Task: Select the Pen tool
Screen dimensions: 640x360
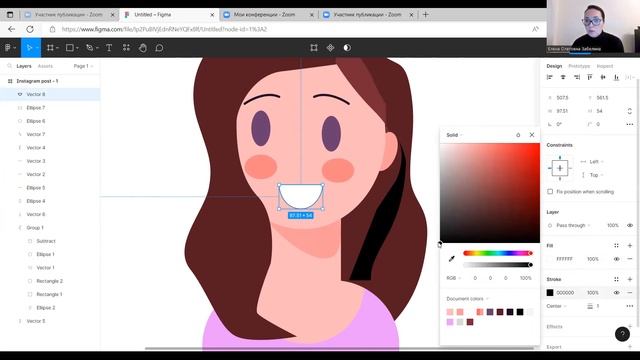Action: pos(89,48)
